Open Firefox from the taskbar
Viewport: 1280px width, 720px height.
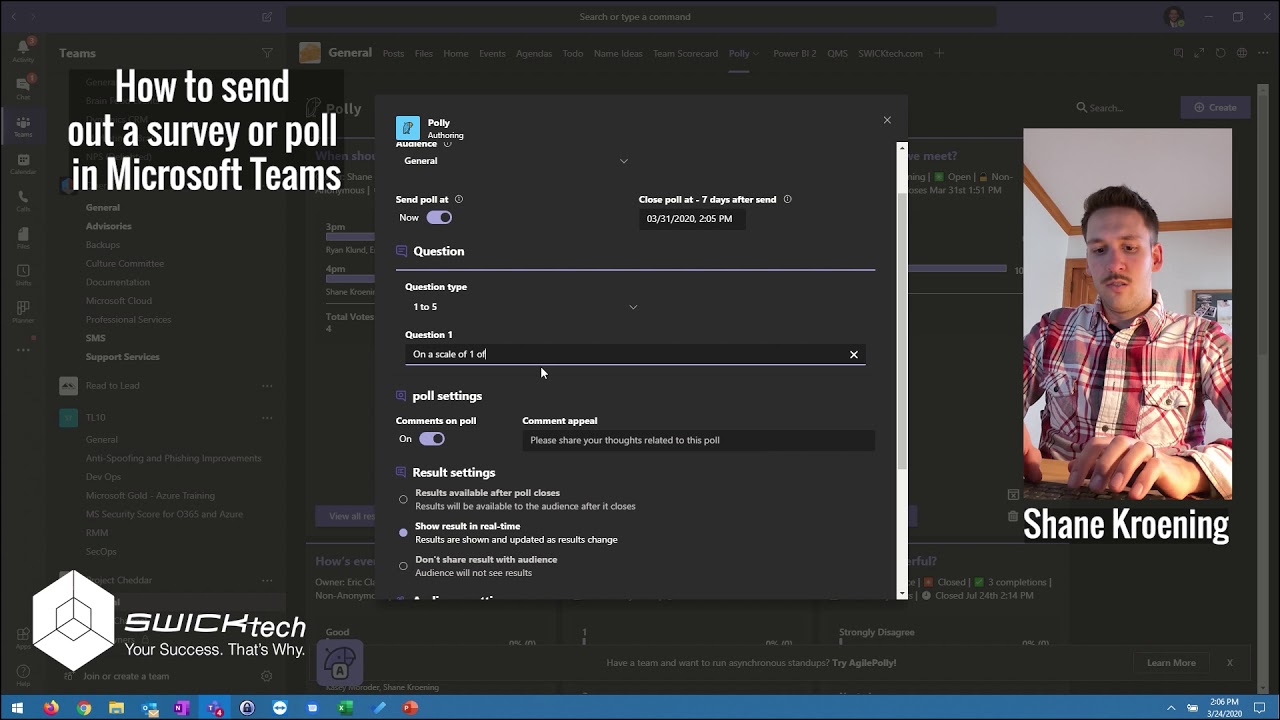(51, 708)
